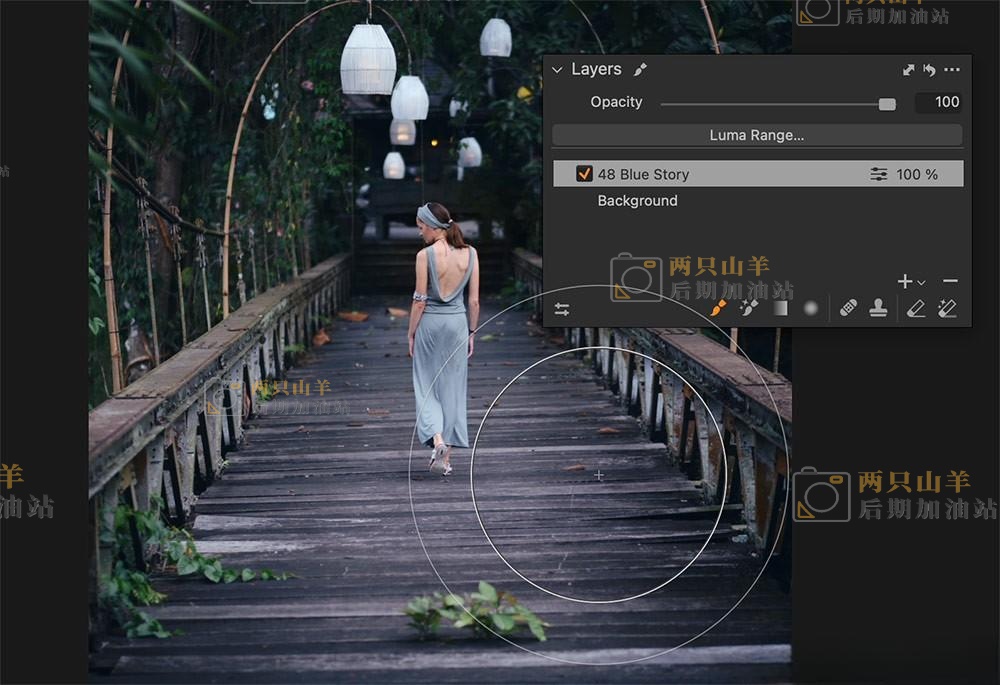Click the reset arrow in Layers header
1000x685 pixels.
point(929,70)
